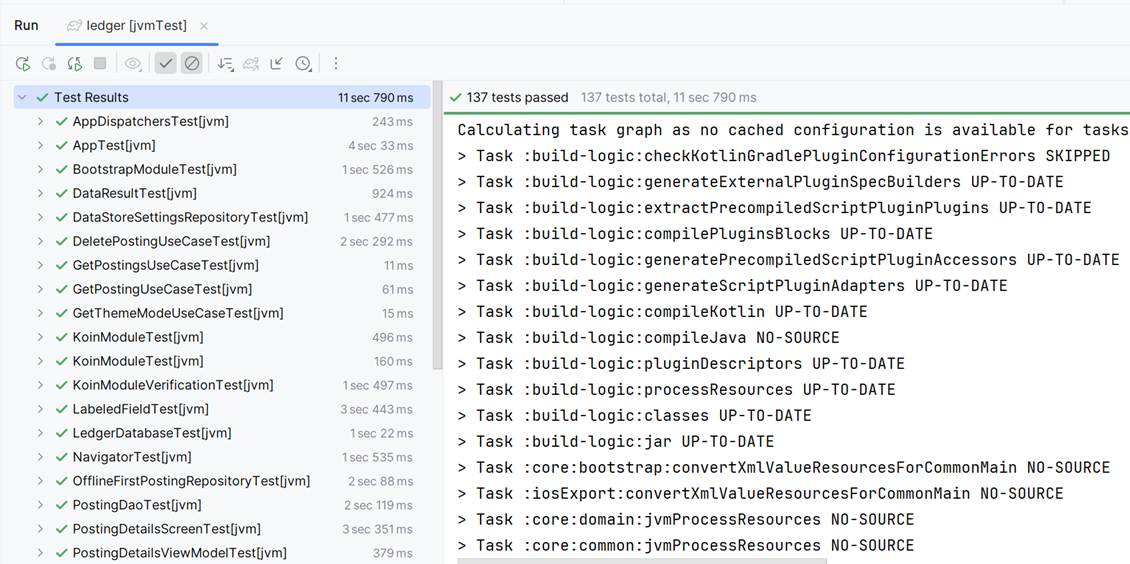
Task: Expand DataResultTest[jvm] node
Action: tap(40, 193)
